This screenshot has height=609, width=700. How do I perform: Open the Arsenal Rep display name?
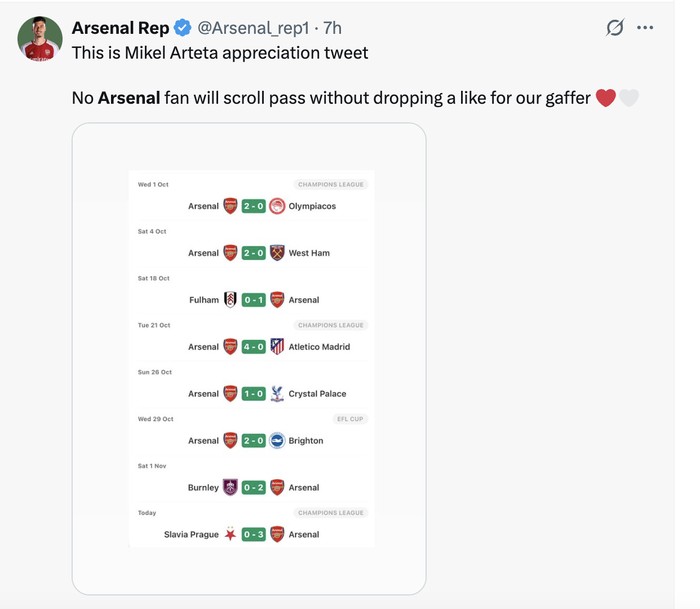[x=120, y=28]
